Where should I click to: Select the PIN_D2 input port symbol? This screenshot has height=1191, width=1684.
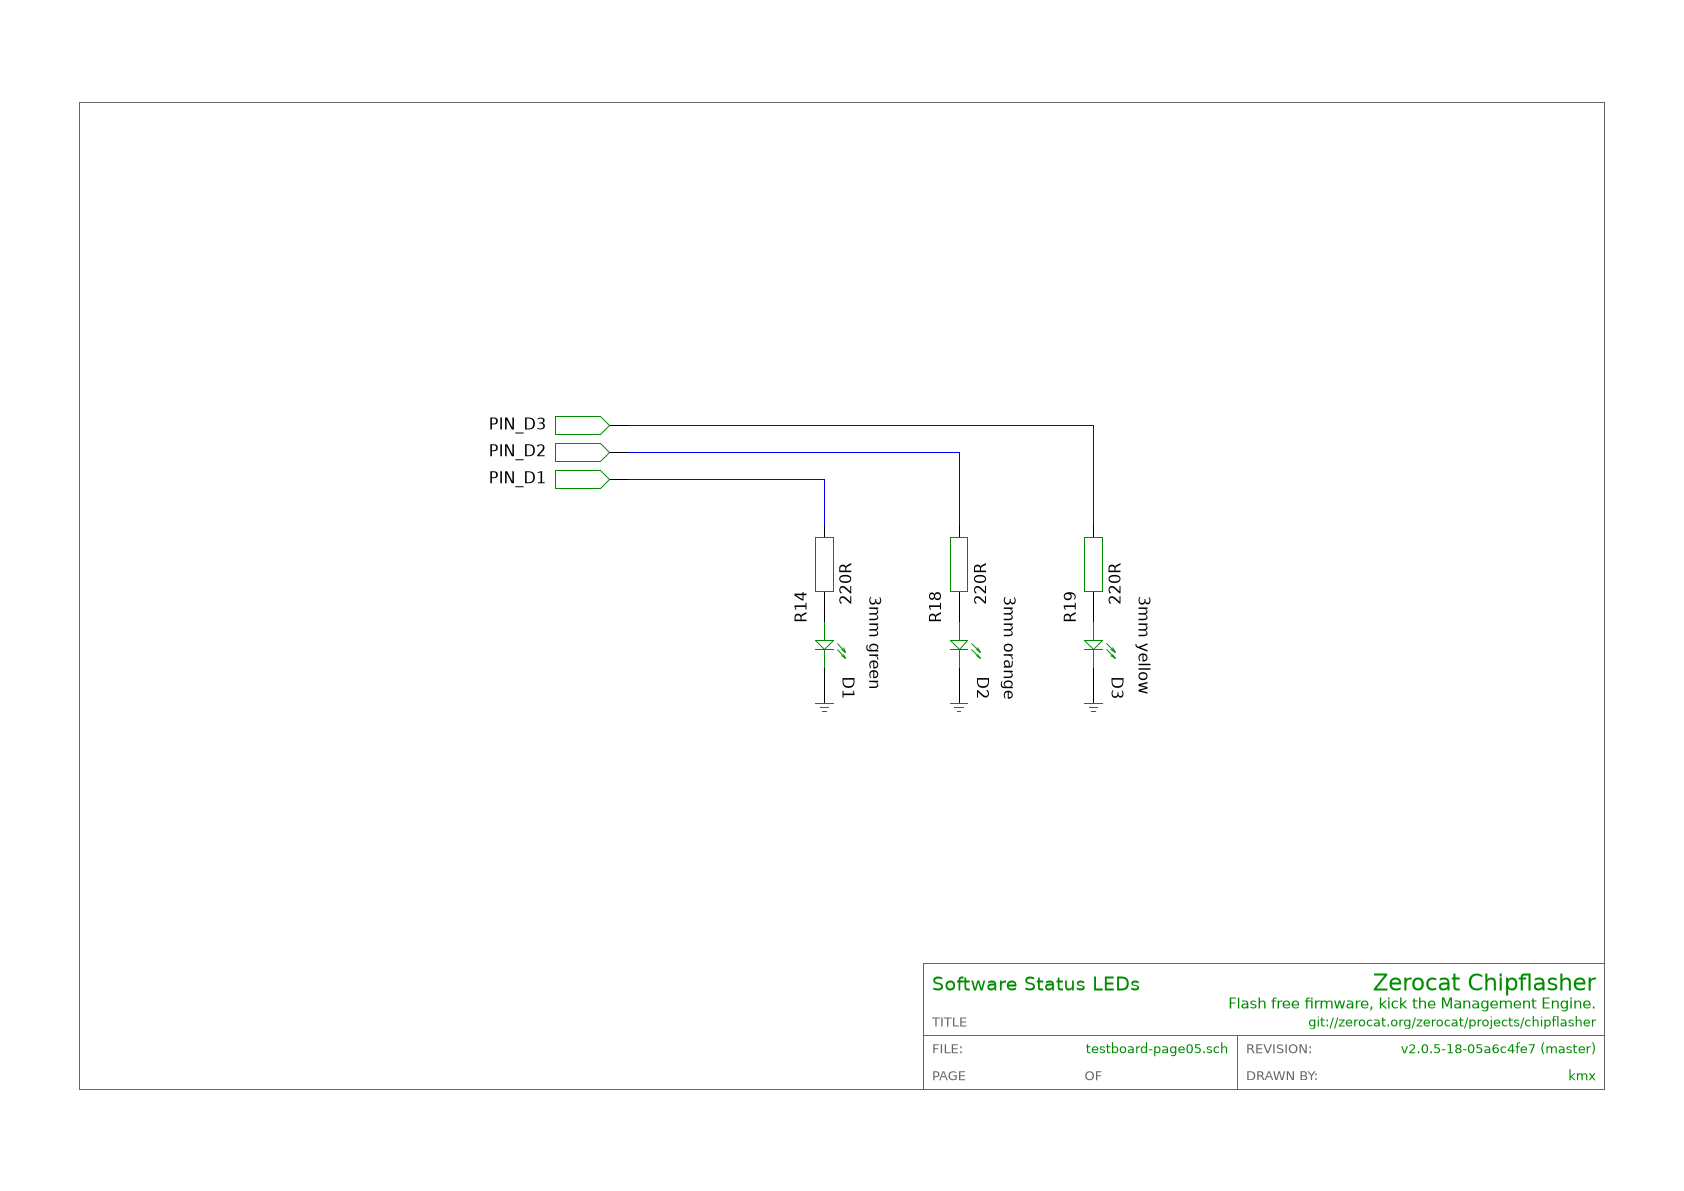(x=582, y=452)
